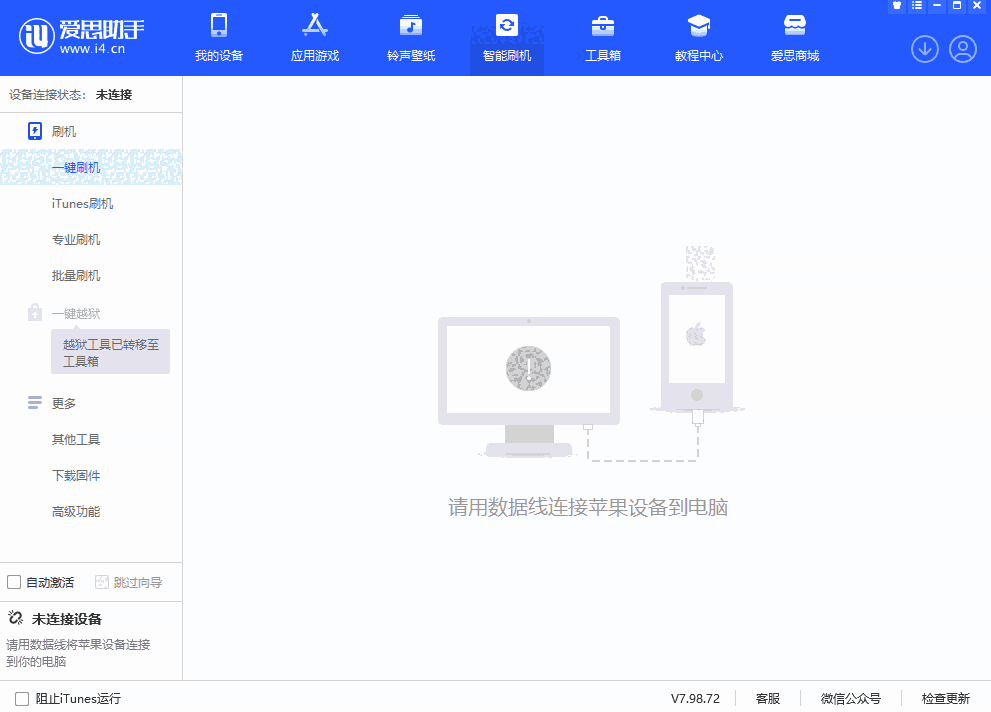This screenshot has width=991, height=712.
Task: Change the skin via the shirt icon
Action: tap(896, 6)
